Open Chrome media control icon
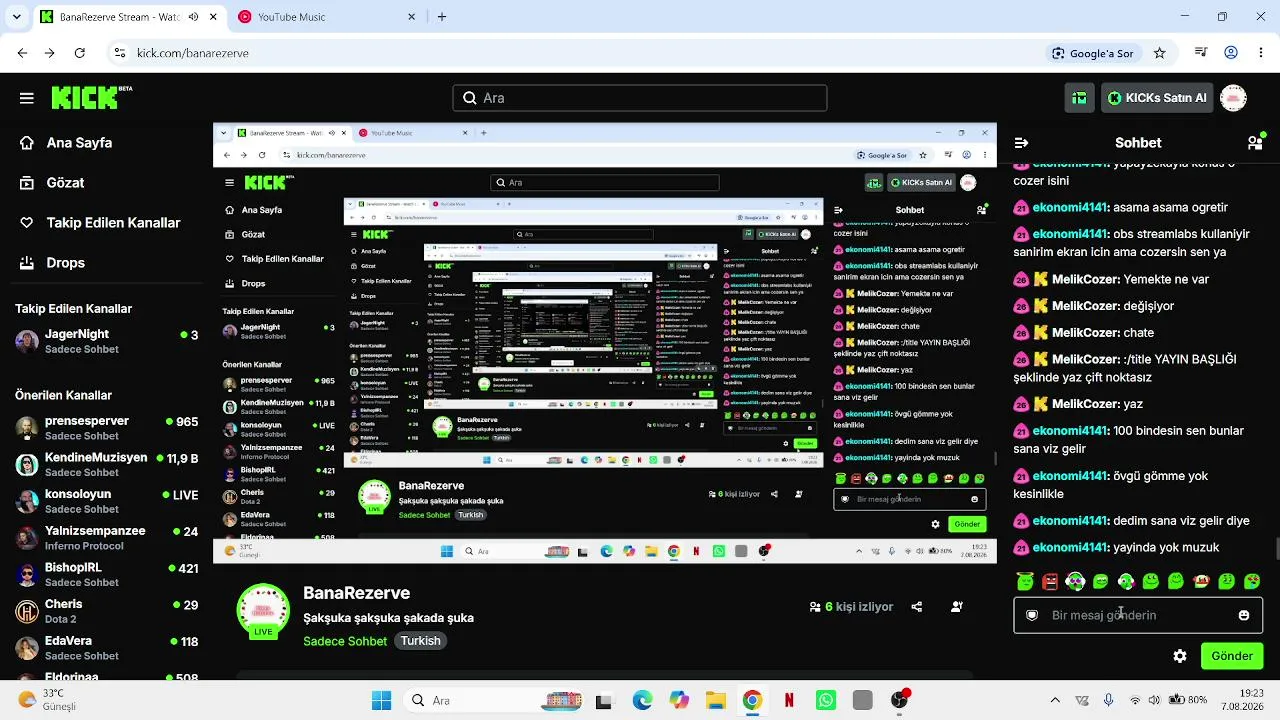This screenshot has width=1280, height=720. point(1201,53)
